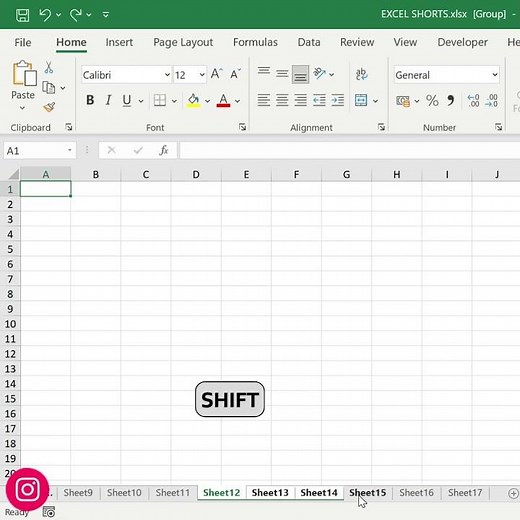Select the Sheet15 tab
520x520 pixels.
[368, 492]
